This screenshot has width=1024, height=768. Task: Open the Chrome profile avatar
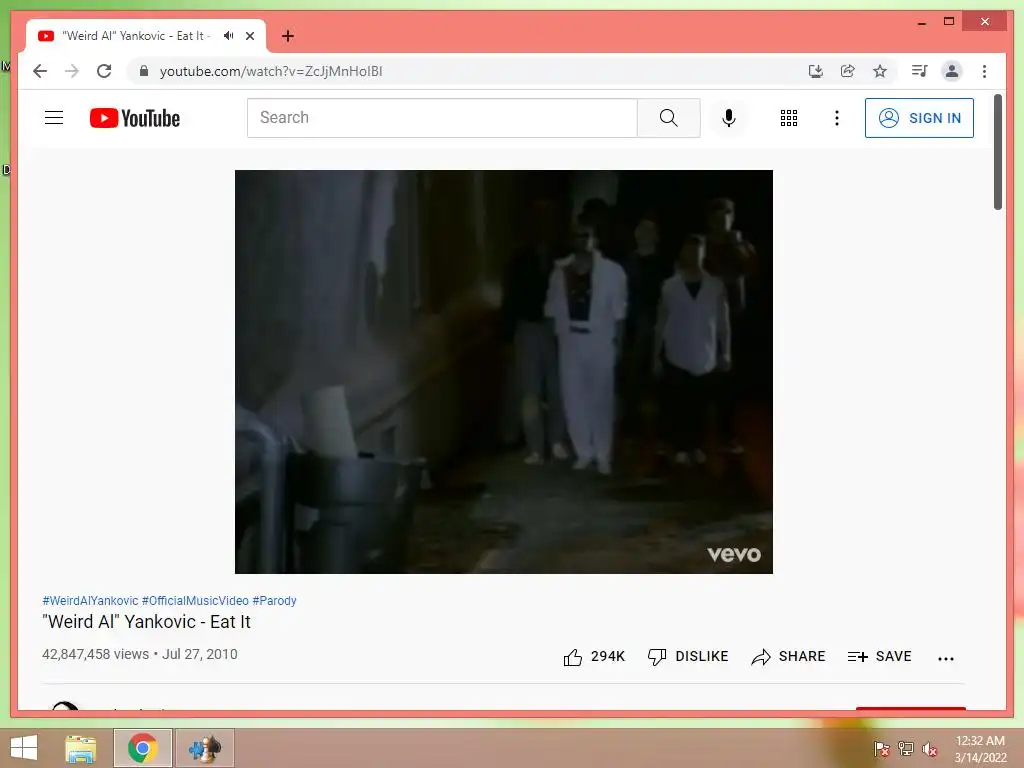(952, 71)
